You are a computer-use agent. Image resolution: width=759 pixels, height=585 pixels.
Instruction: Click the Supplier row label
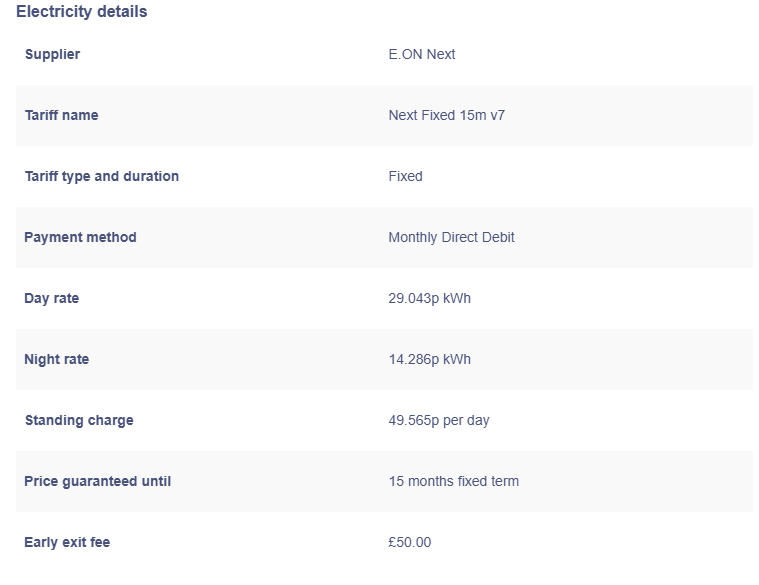pyautogui.click(x=52, y=54)
